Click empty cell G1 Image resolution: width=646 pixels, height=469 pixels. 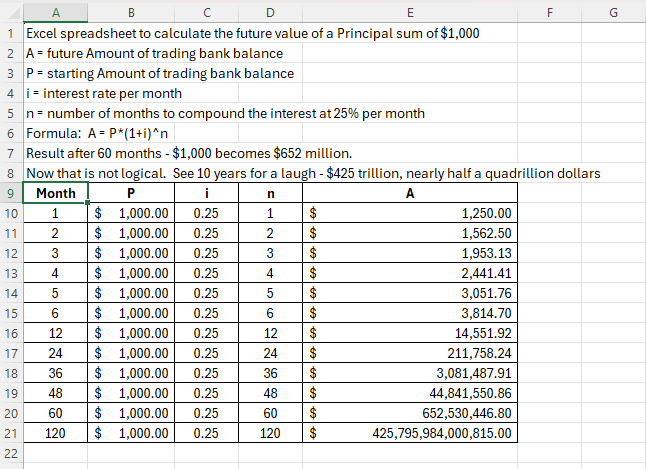pos(613,33)
